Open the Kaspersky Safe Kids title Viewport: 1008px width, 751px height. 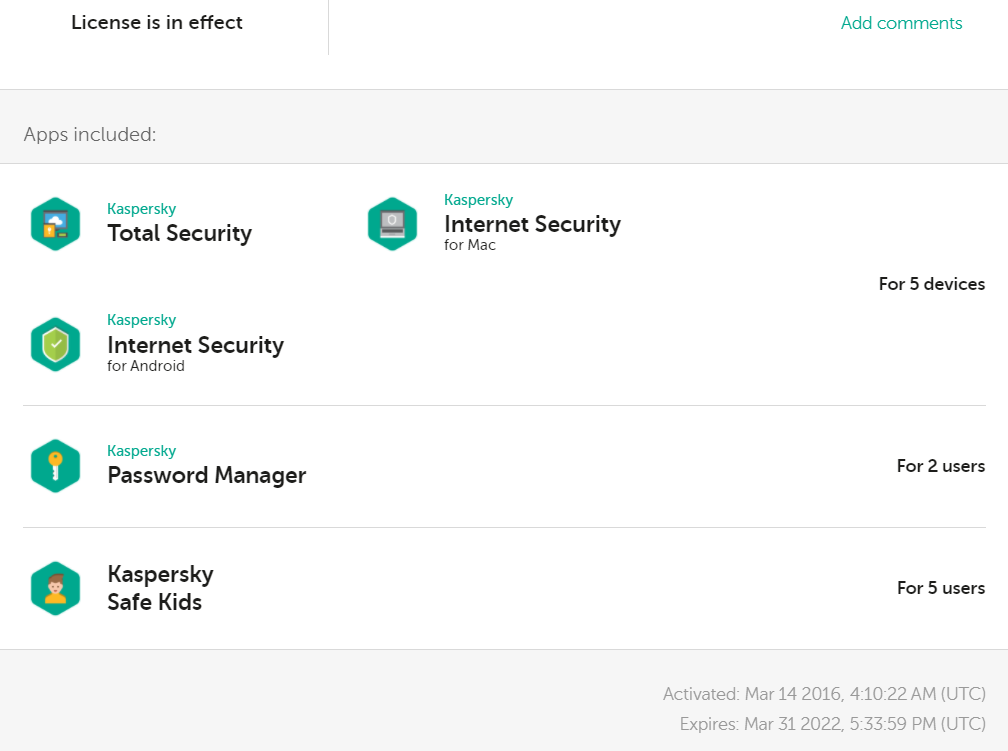click(x=160, y=588)
